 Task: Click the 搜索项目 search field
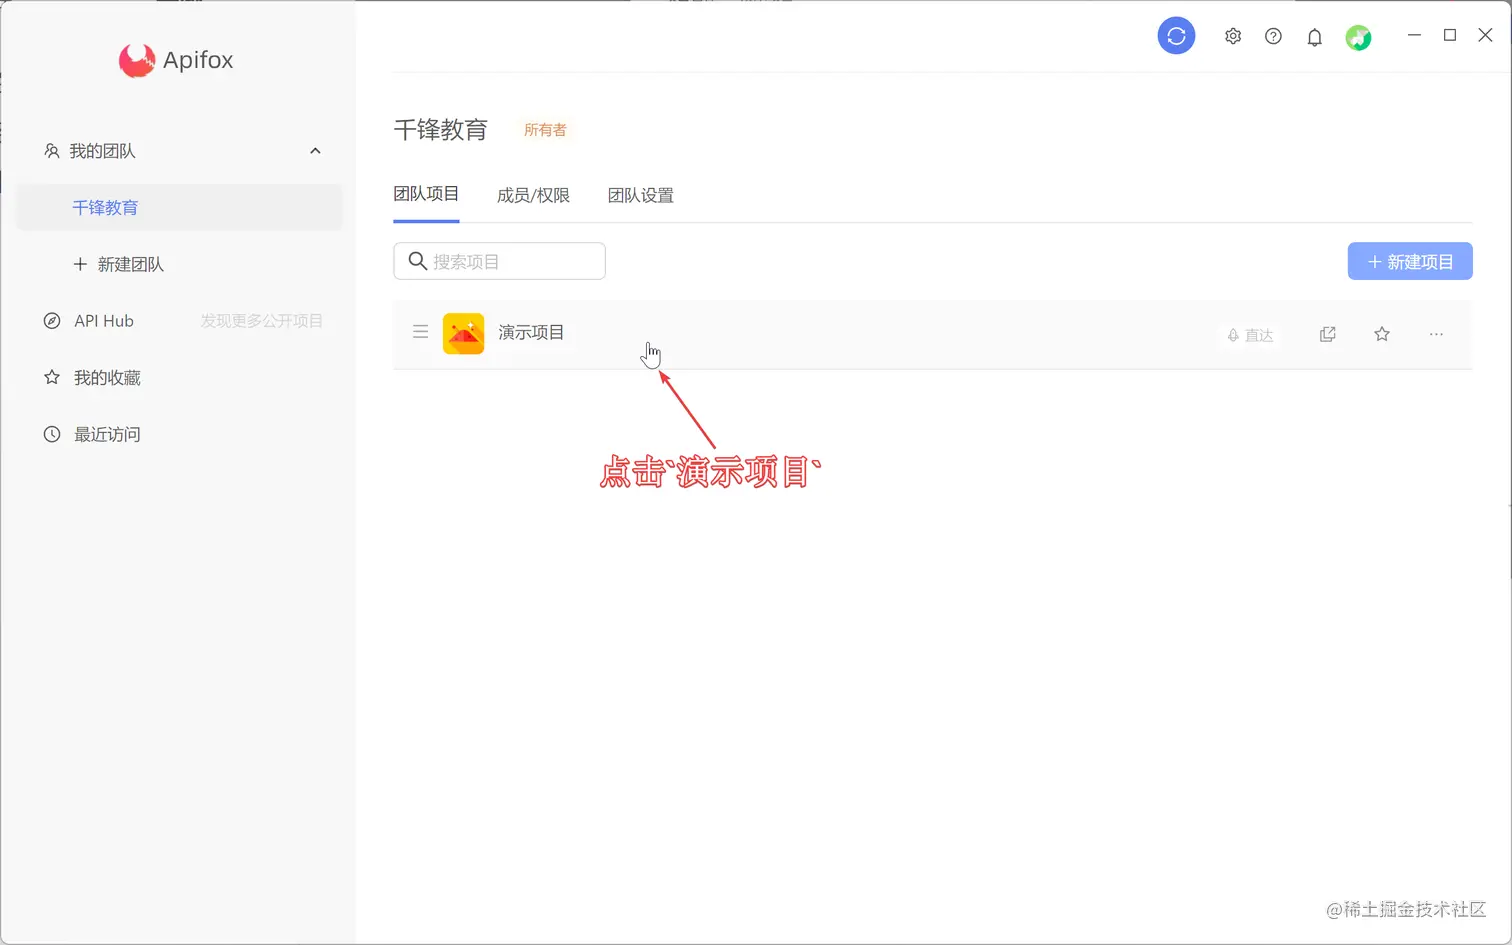(499, 261)
